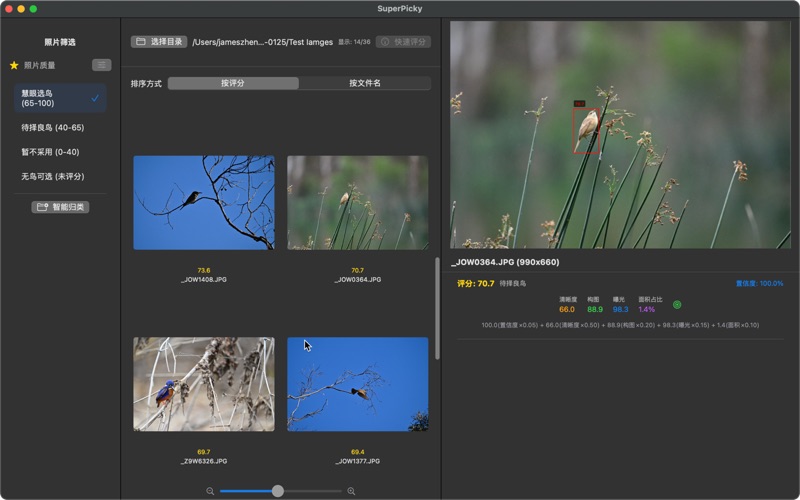This screenshot has width=800, height=500.
Task: Select the 无鸟可选 (未评分) filter
Action: tap(53, 176)
